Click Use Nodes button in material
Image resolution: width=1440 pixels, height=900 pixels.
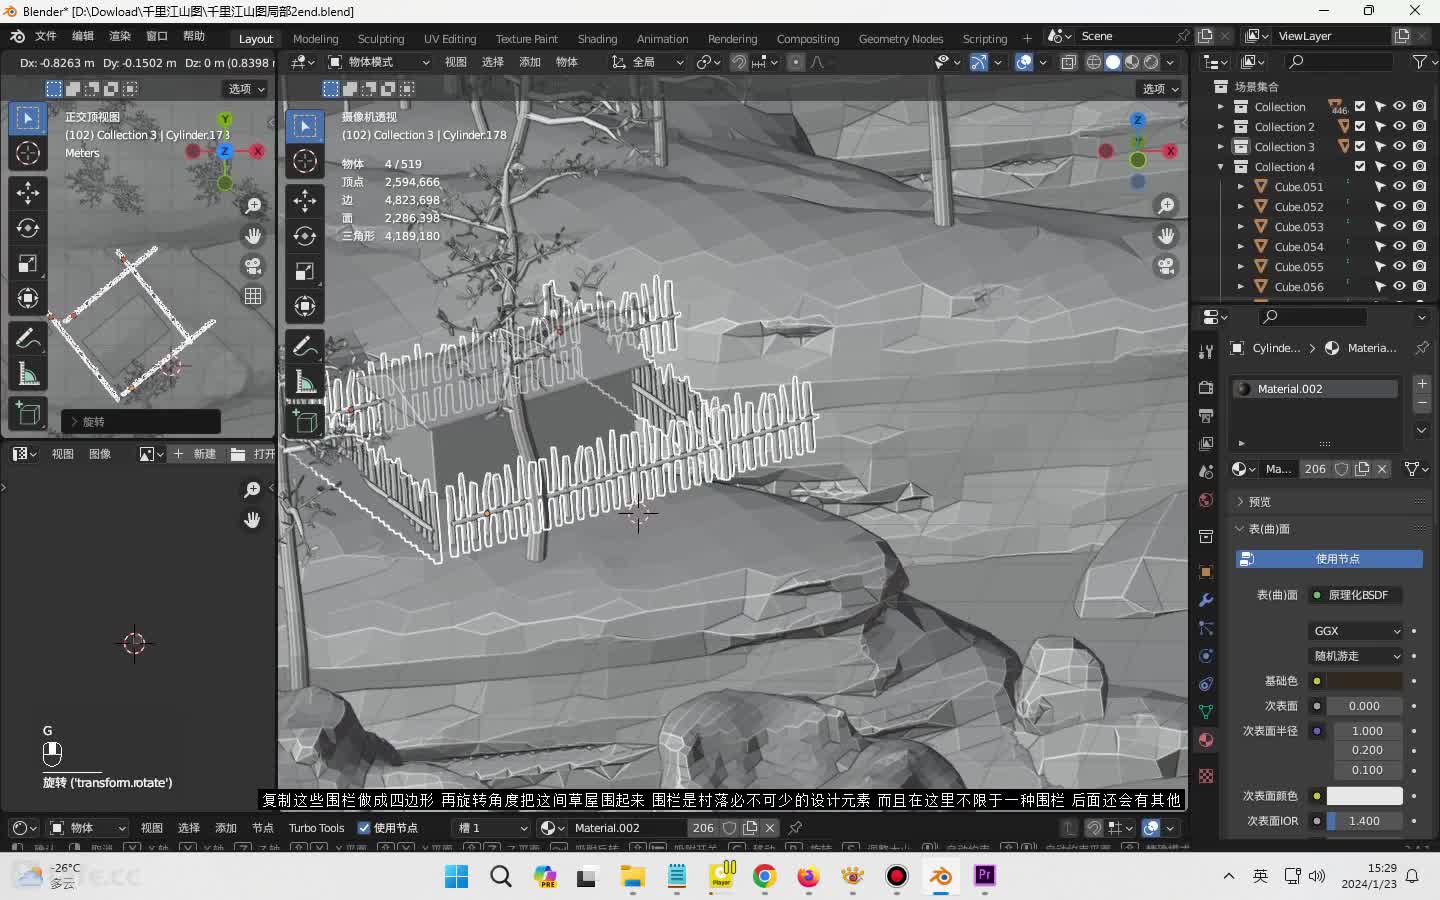(1329, 559)
